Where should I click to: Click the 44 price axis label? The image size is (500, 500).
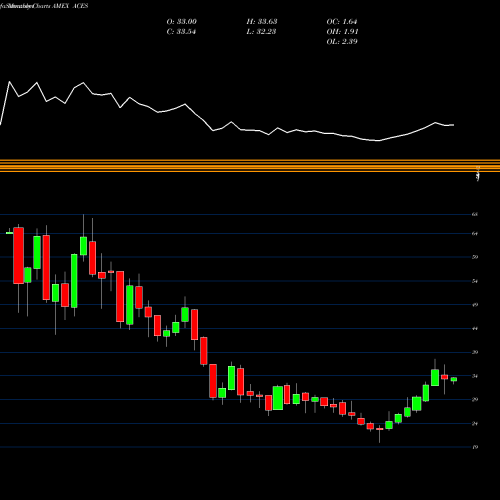pyautogui.click(x=475, y=329)
